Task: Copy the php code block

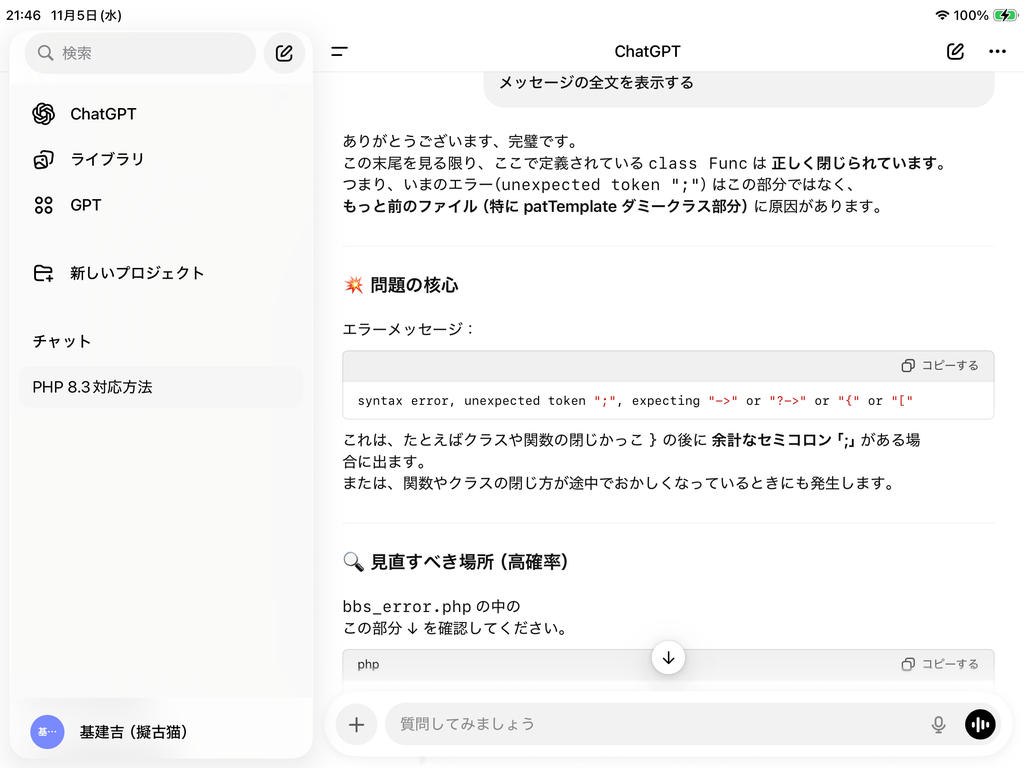Action: pyautogui.click(x=940, y=664)
